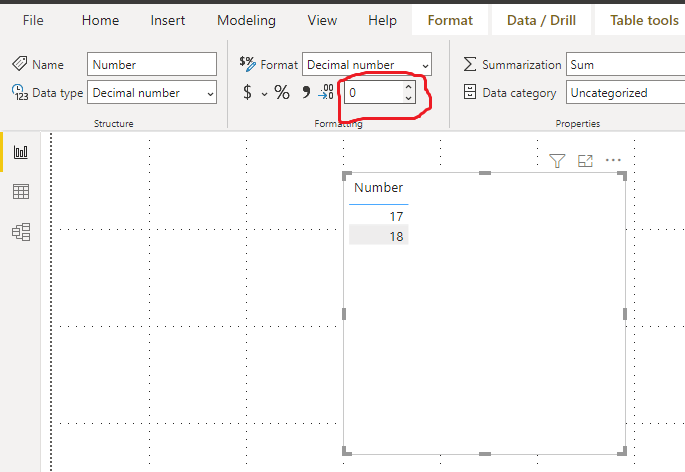Apply percentage format icon

tap(282, 92)
